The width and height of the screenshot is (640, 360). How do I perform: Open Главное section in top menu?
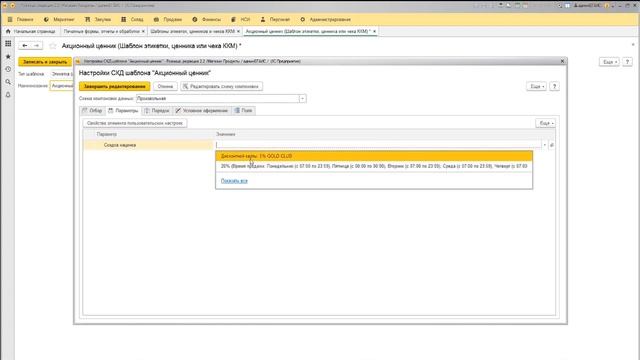(x=21, y=19)
